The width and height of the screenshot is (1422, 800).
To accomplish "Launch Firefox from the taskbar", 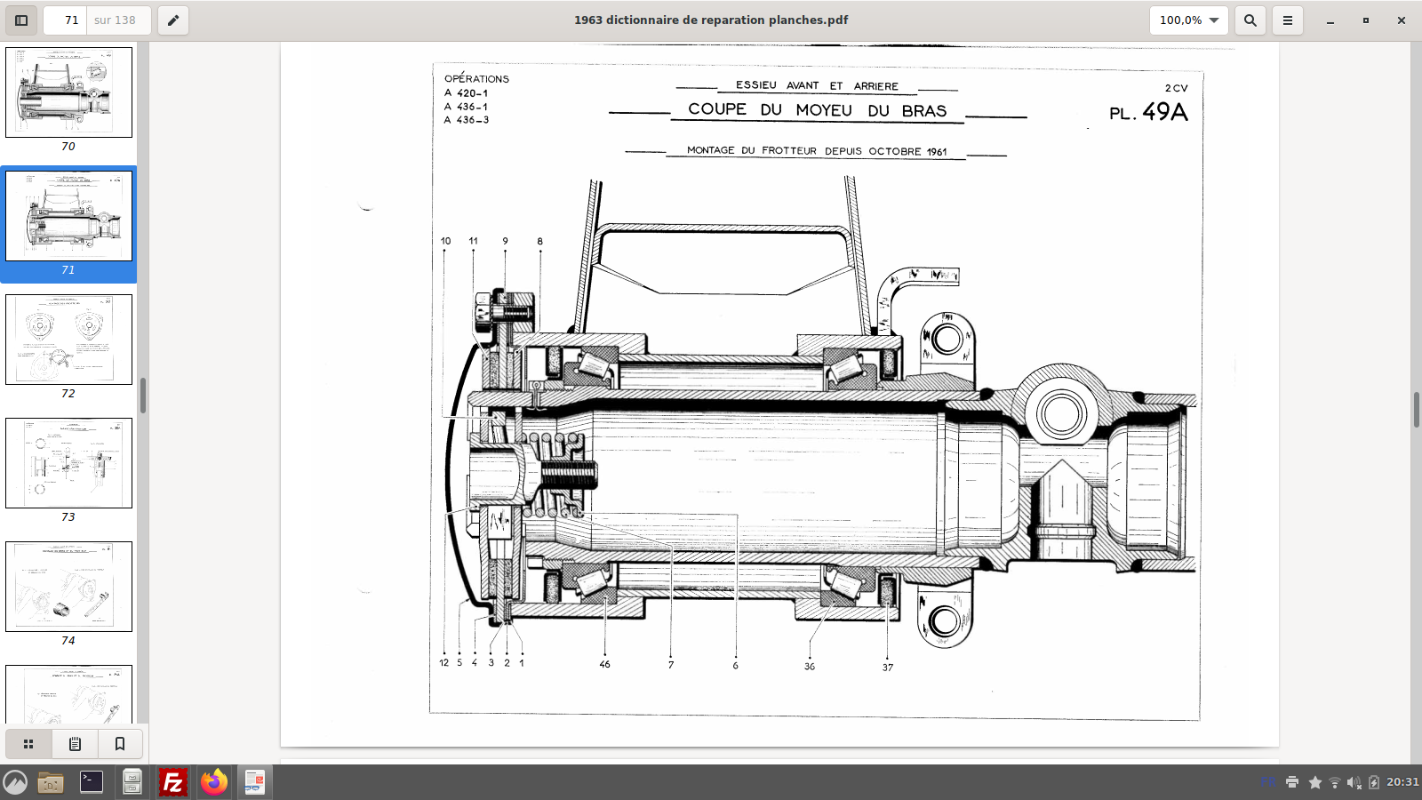I will pyautogui.click(x=214, y=782).
